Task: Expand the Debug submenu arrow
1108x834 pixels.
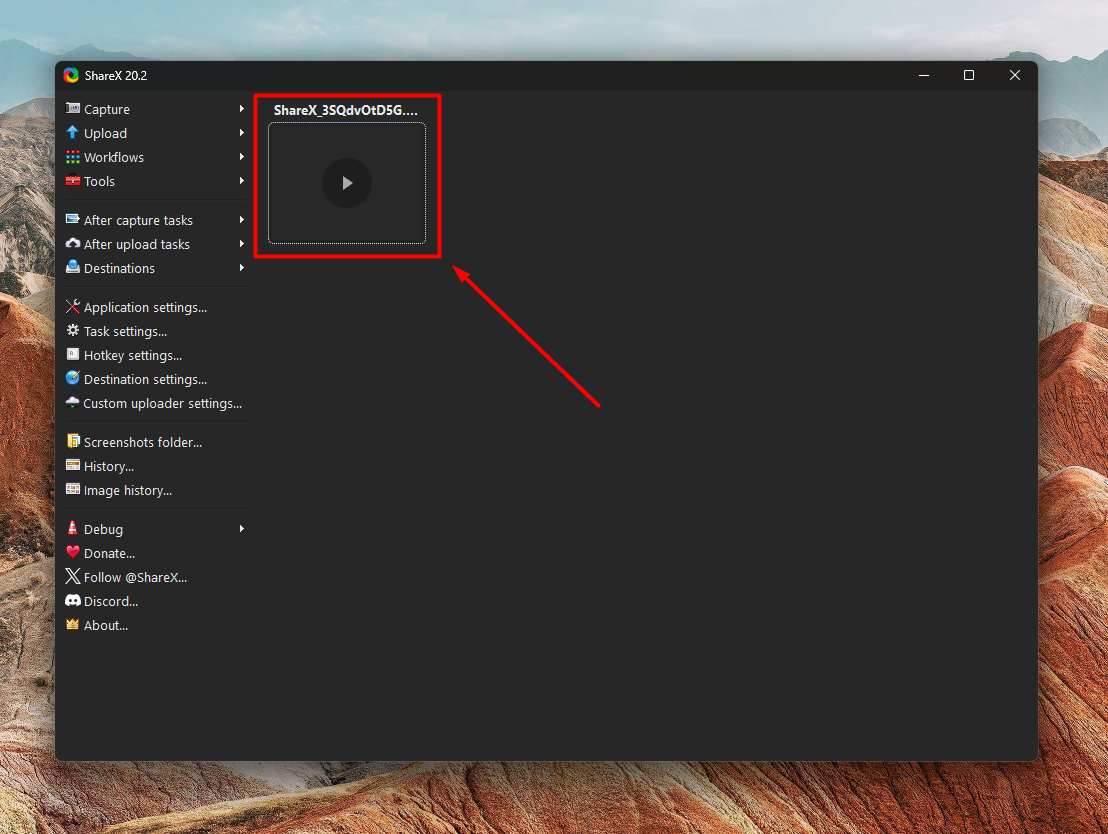Action: pyautogui.click(x=242, y=529)
